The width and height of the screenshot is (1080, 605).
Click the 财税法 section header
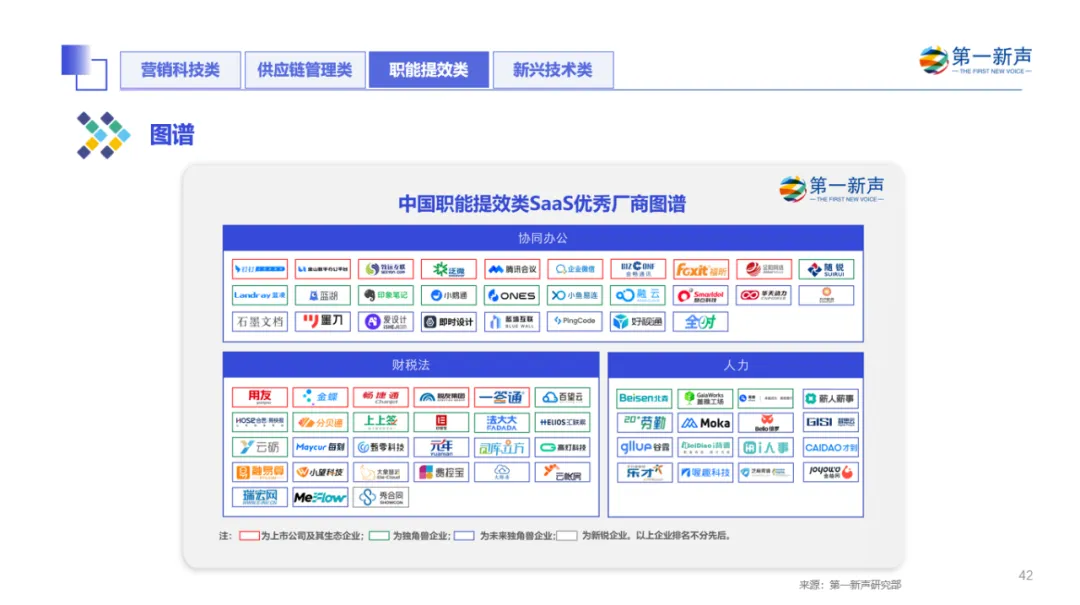[x=411, y=365]
